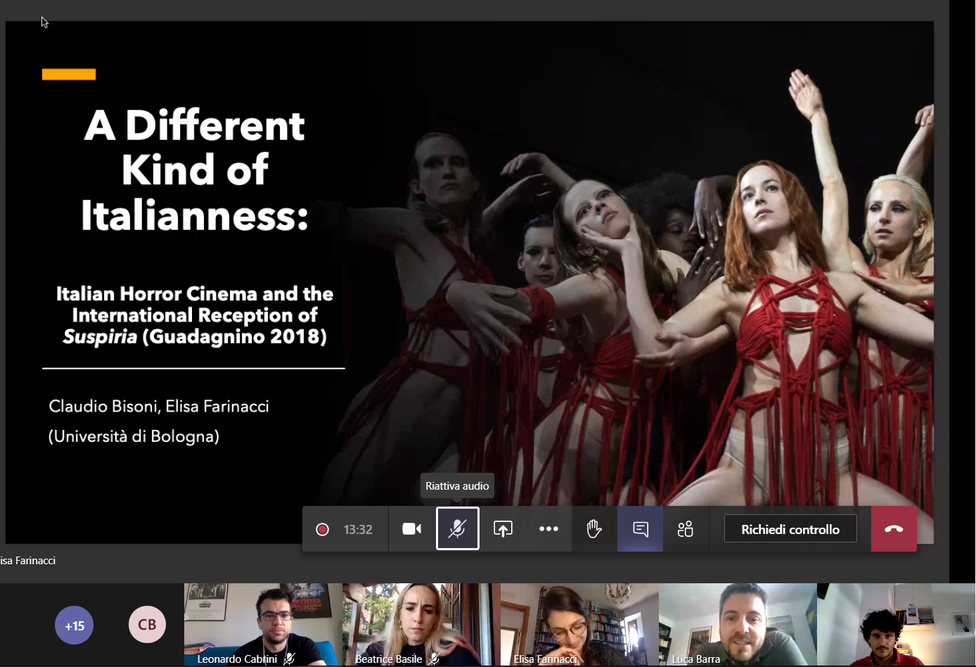Raise your hand in the meeting

coord(594,529)
